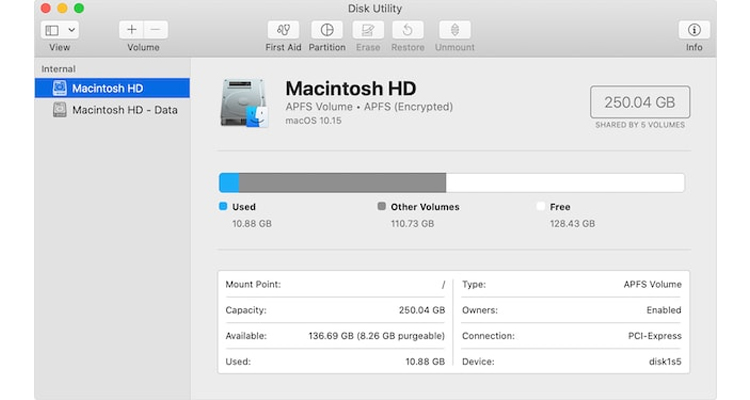Click the Restore toolbar icon
The image size is (750, 400).
point(408,30)
